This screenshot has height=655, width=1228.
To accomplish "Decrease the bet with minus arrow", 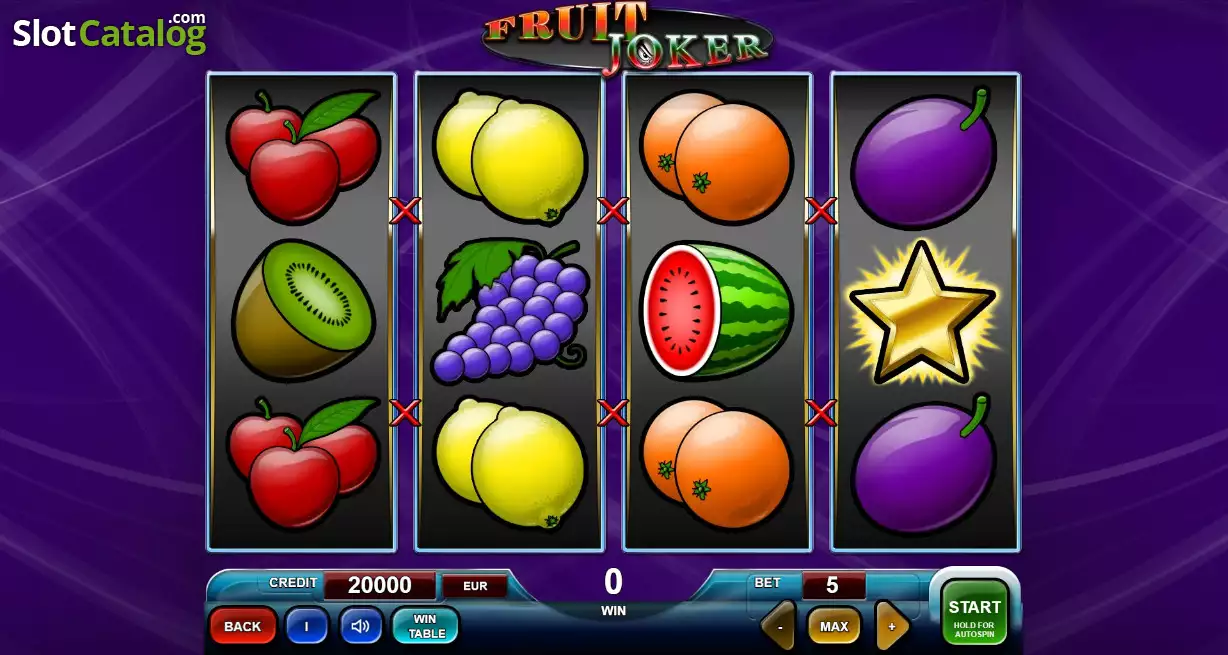I will pyautogui.click(x=778, y=626).
